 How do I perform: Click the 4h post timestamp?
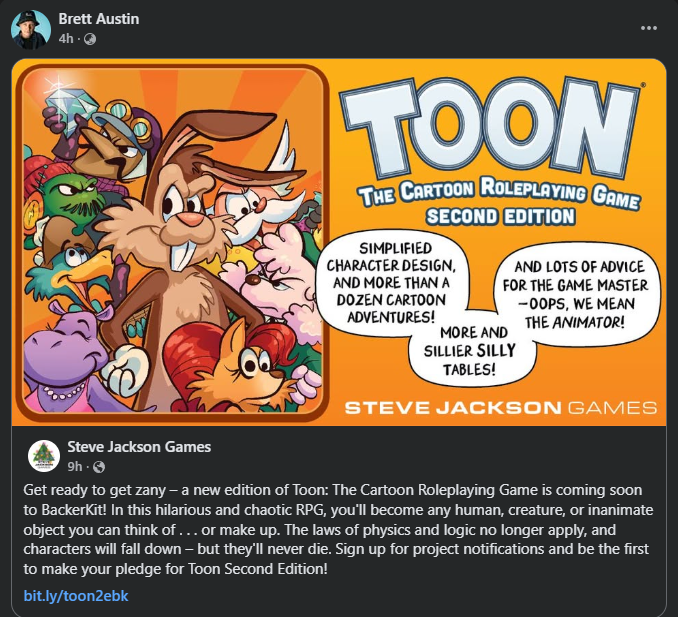click(x=66, y=38)
